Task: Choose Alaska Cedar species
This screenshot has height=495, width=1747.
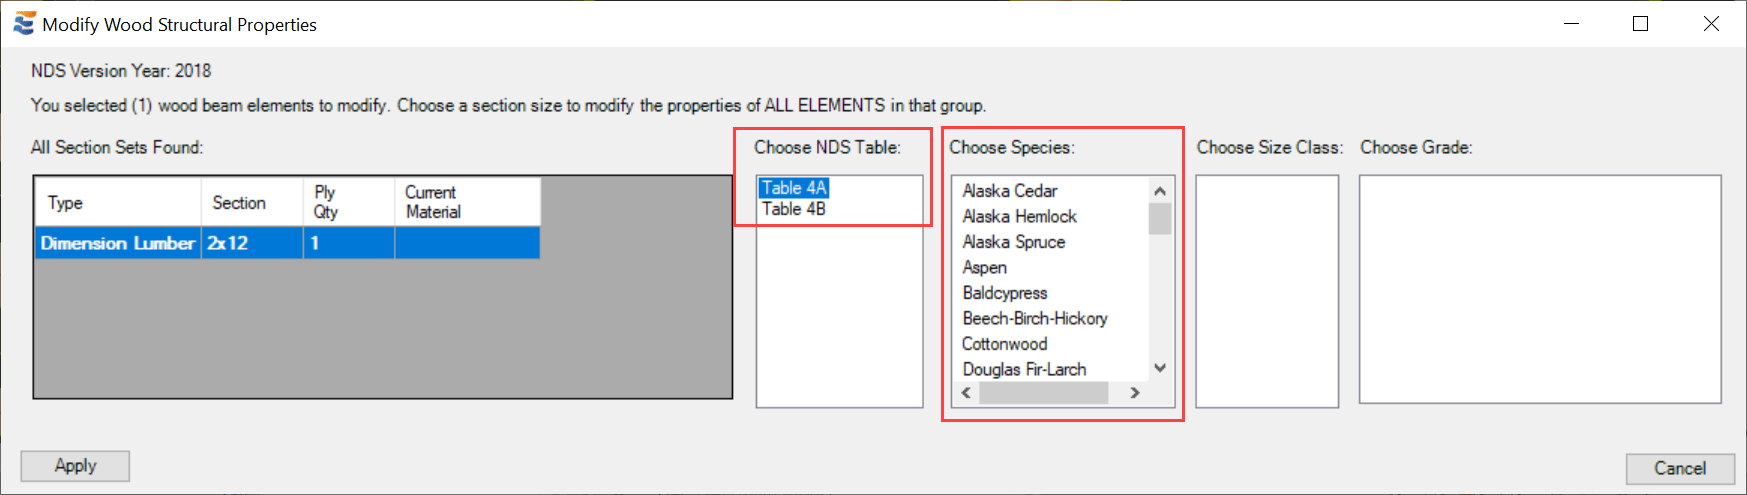Action: pyautogui.click(x=1009, y=190)
